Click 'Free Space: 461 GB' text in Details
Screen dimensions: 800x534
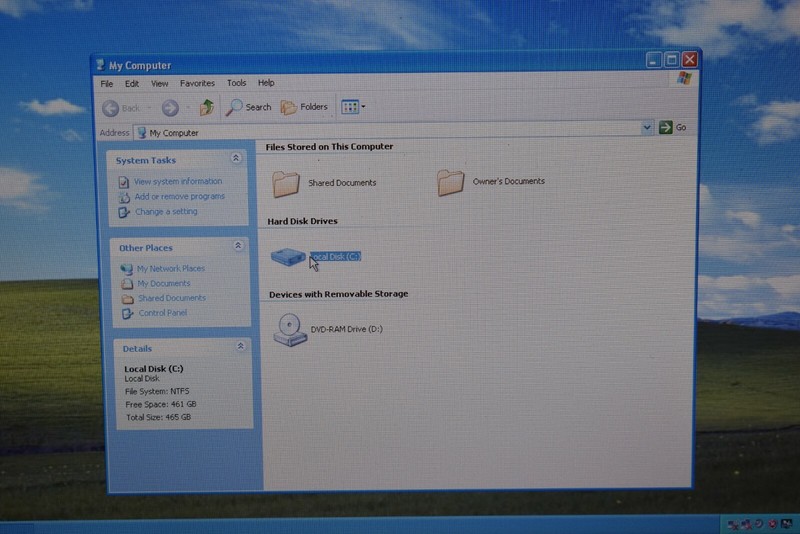click(161, 404)
